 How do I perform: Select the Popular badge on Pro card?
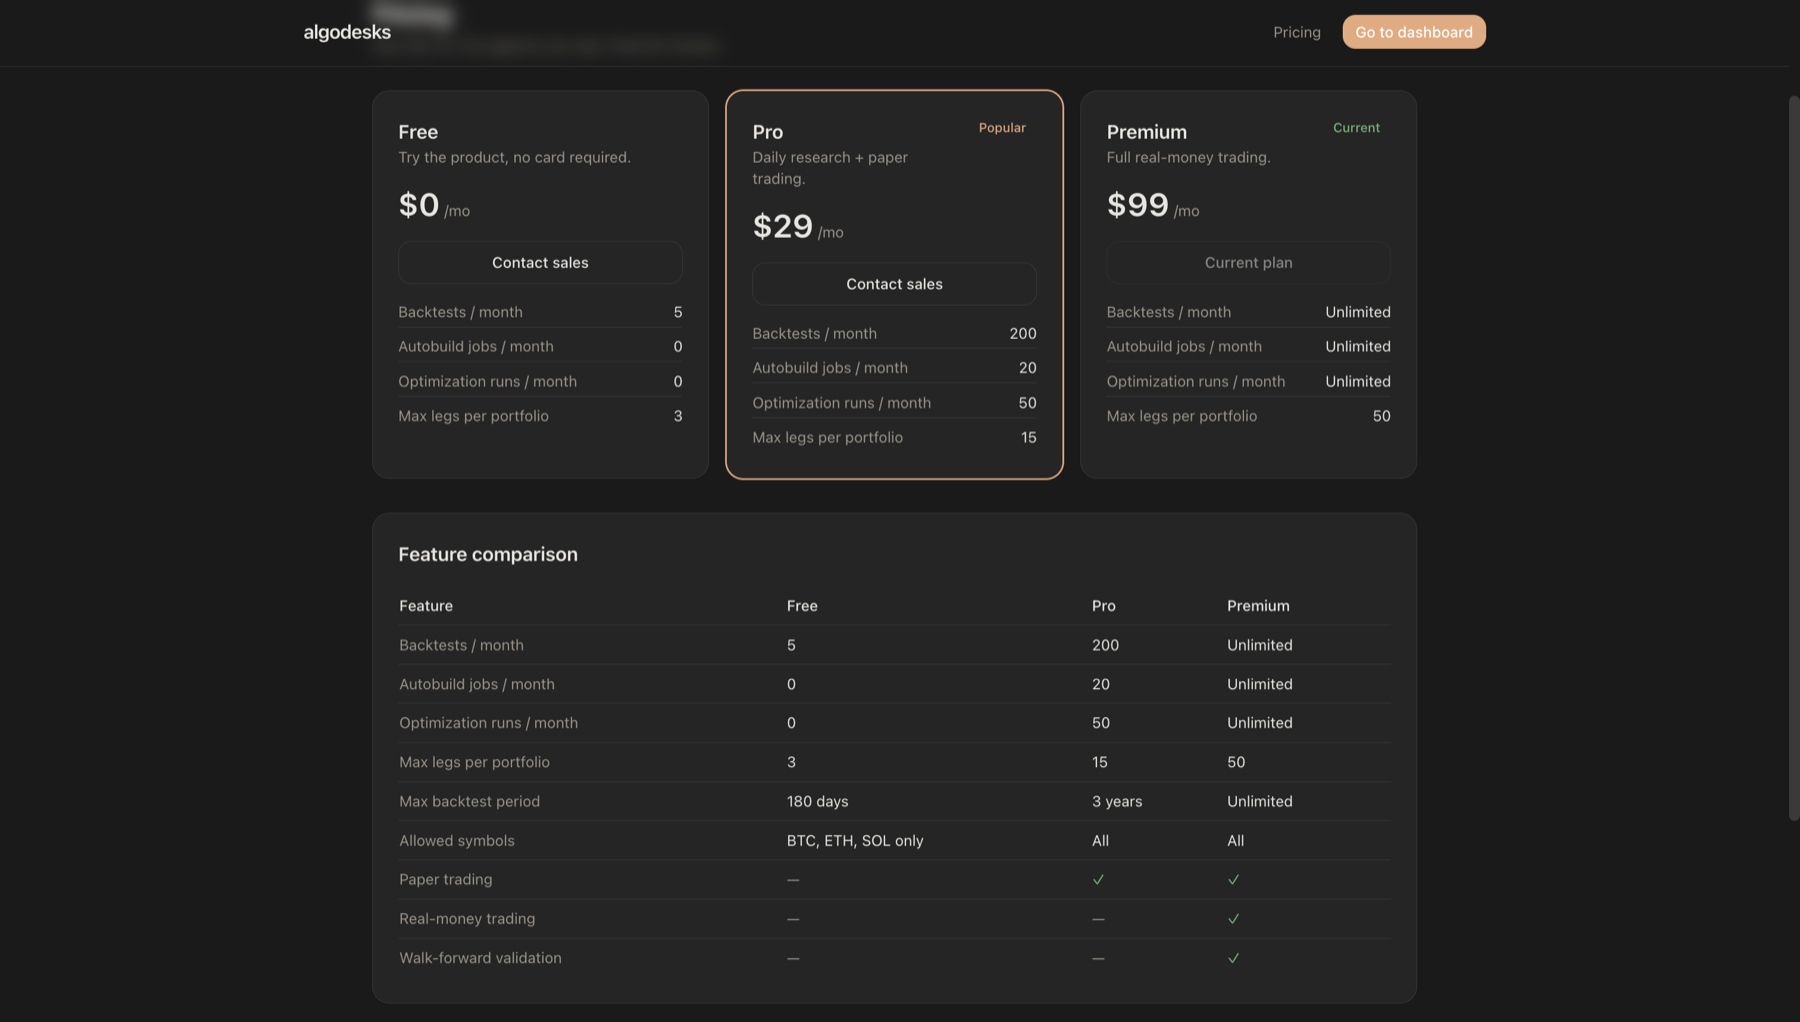pyautogui.click(x=1002, y=128)
